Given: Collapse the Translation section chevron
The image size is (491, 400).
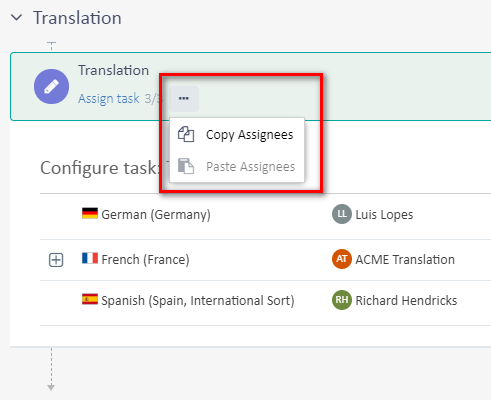Looking at the screenshot, I should coord(17,18).
